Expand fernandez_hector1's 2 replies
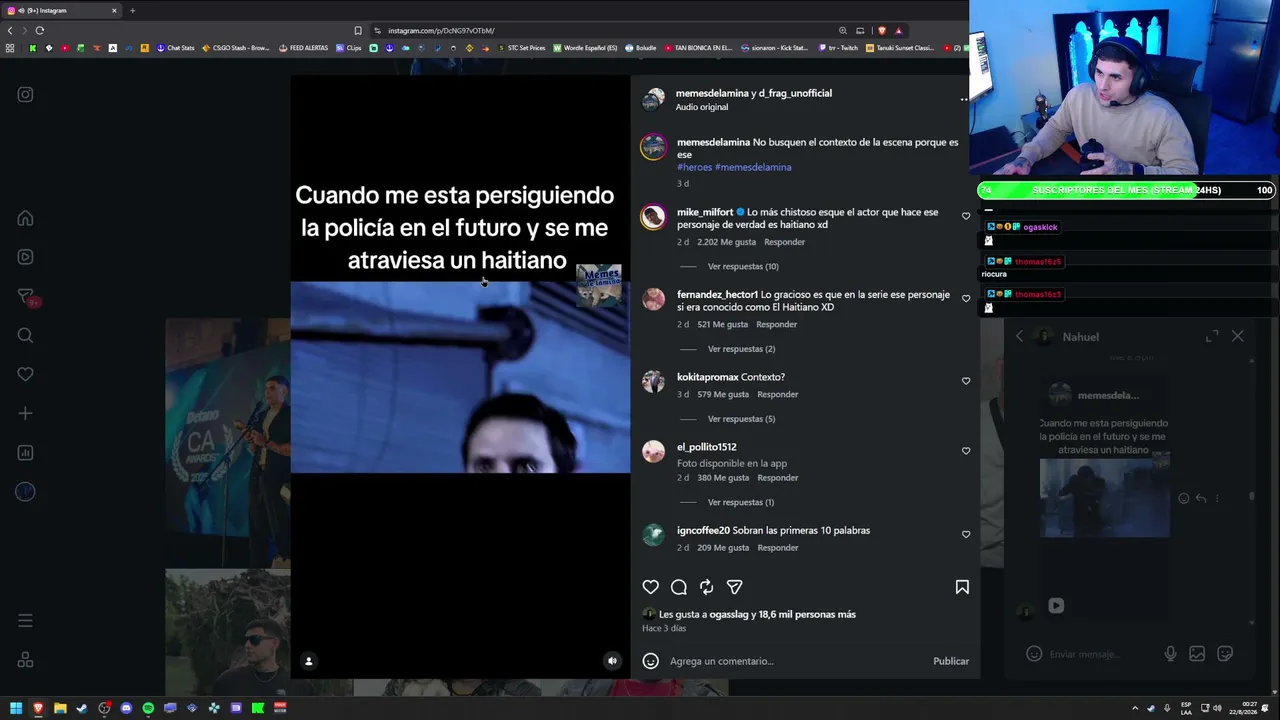This screenshot has height=720, width=1280. click(742, 349)
